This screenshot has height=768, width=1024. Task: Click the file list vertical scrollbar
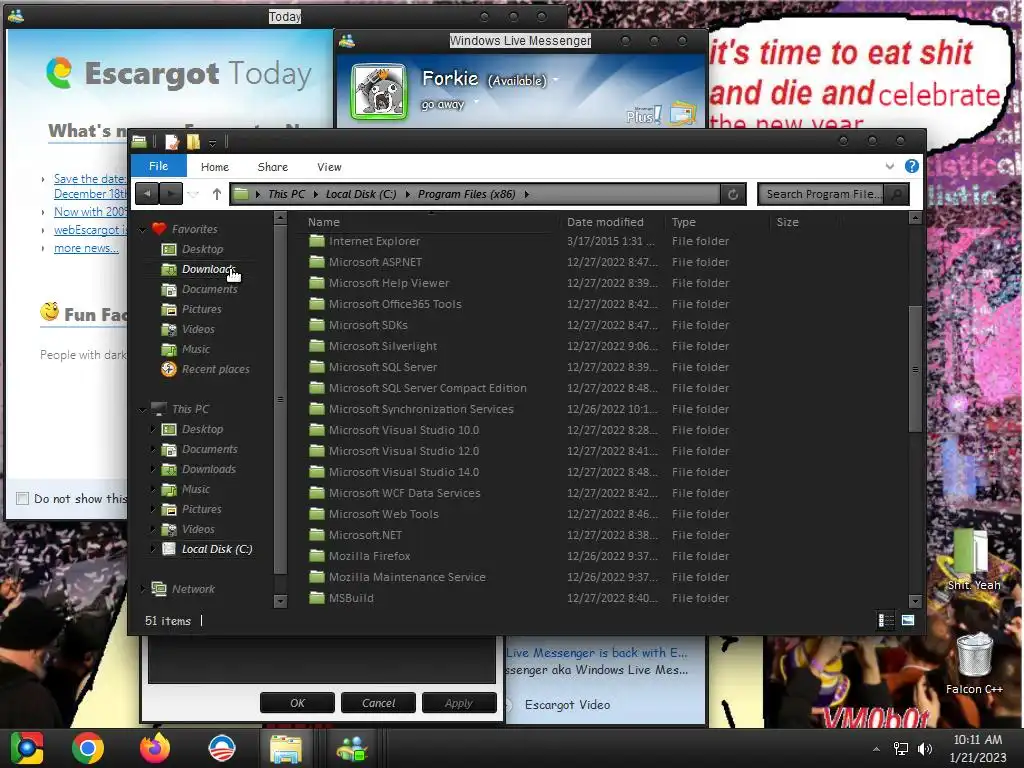coord(915,369)
